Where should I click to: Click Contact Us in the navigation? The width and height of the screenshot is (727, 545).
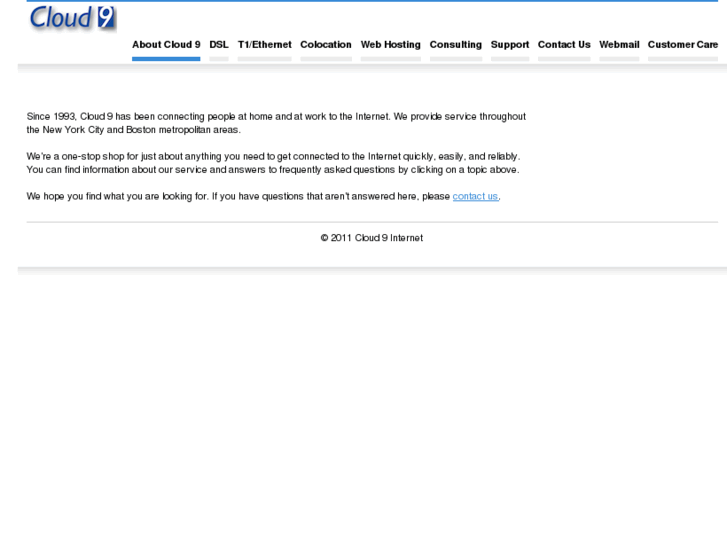[x=564, y=45]
